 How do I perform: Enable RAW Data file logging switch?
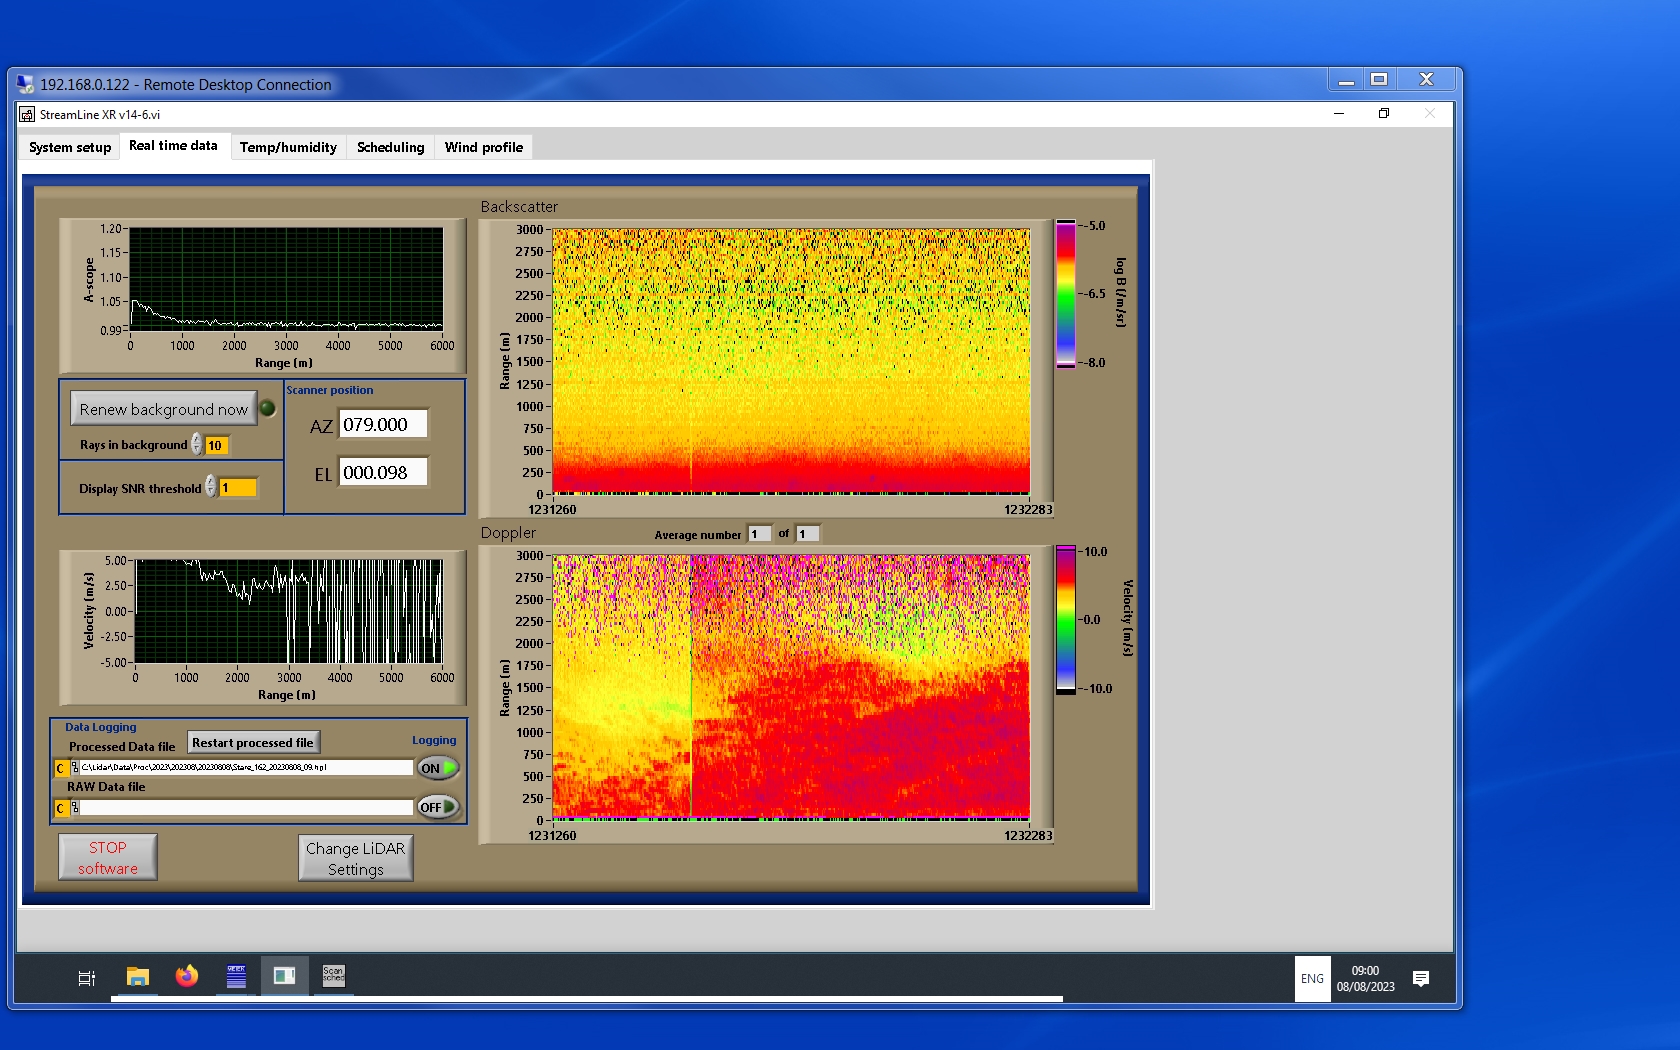(x=438, y=807)
